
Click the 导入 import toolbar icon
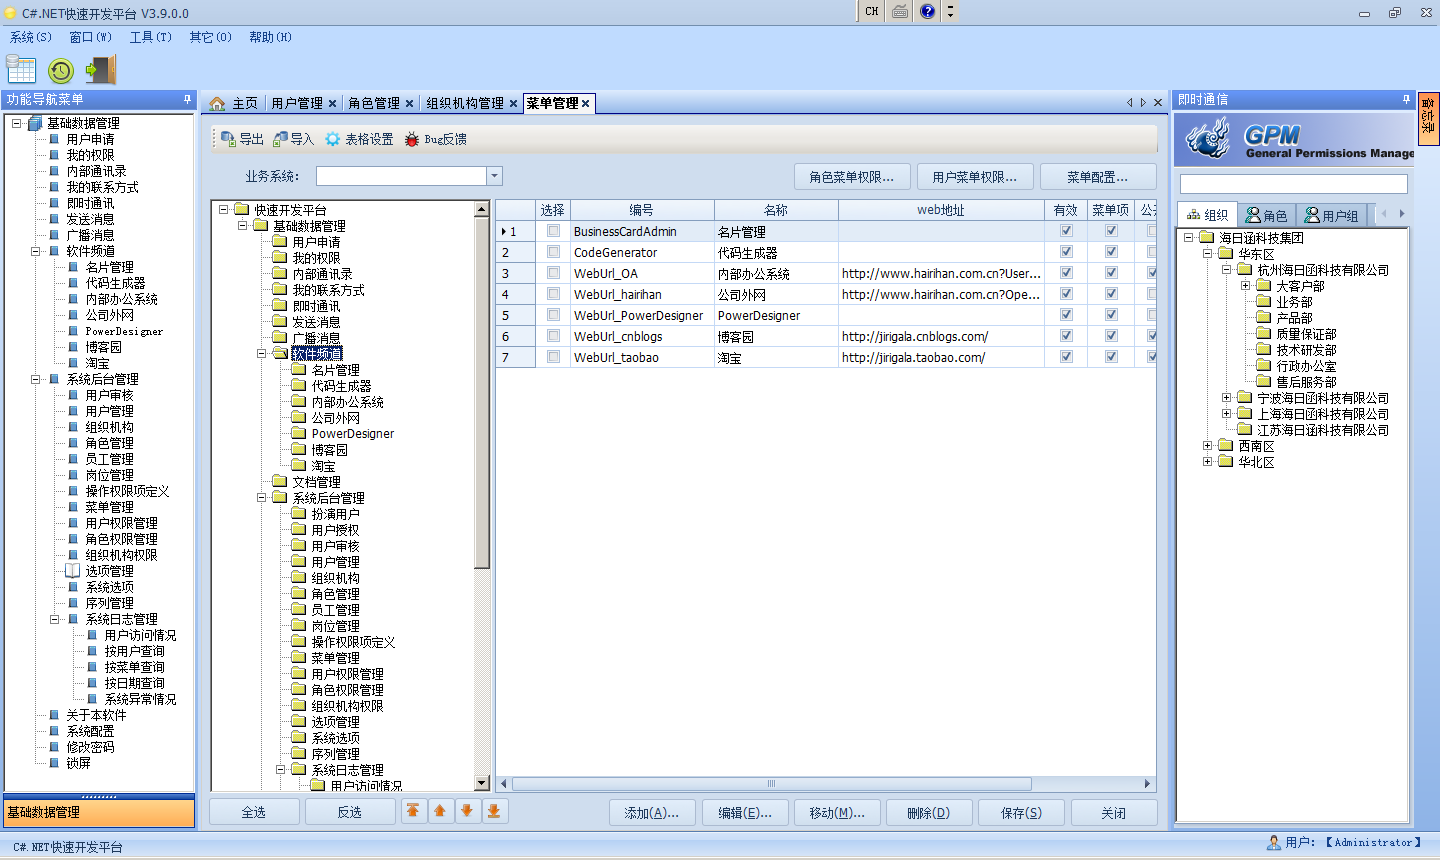[280, 139]
